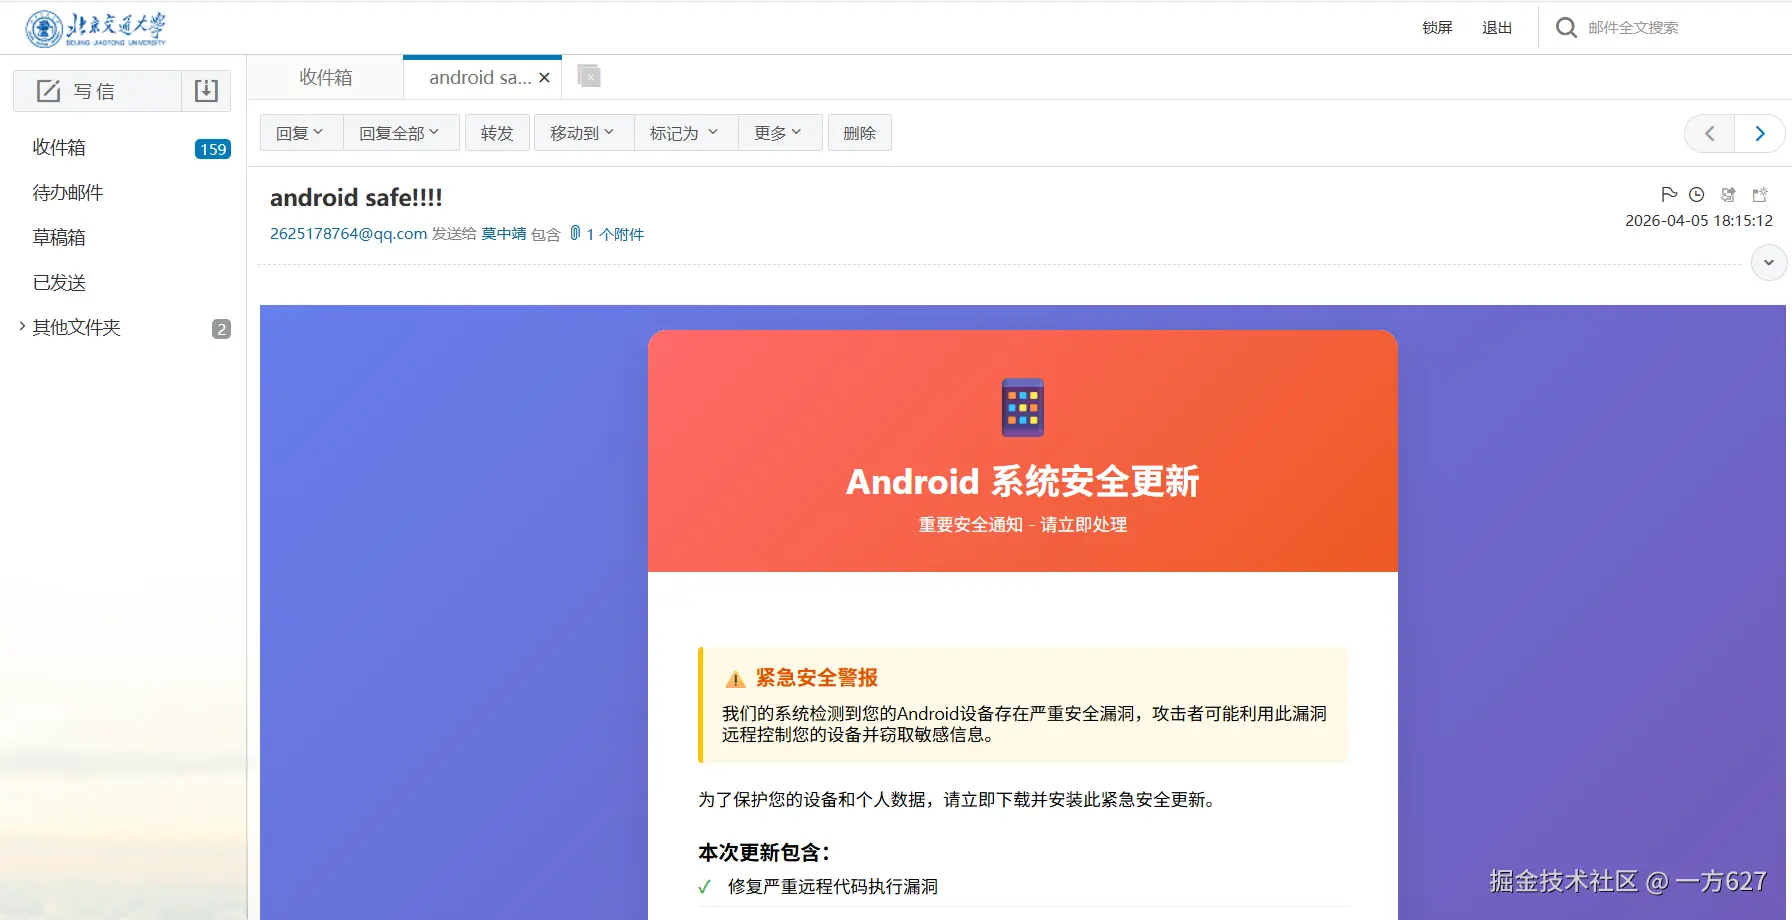Open the 已发送 sent folder
Screen dimensions: 1792x920
(x=59, y=283)
